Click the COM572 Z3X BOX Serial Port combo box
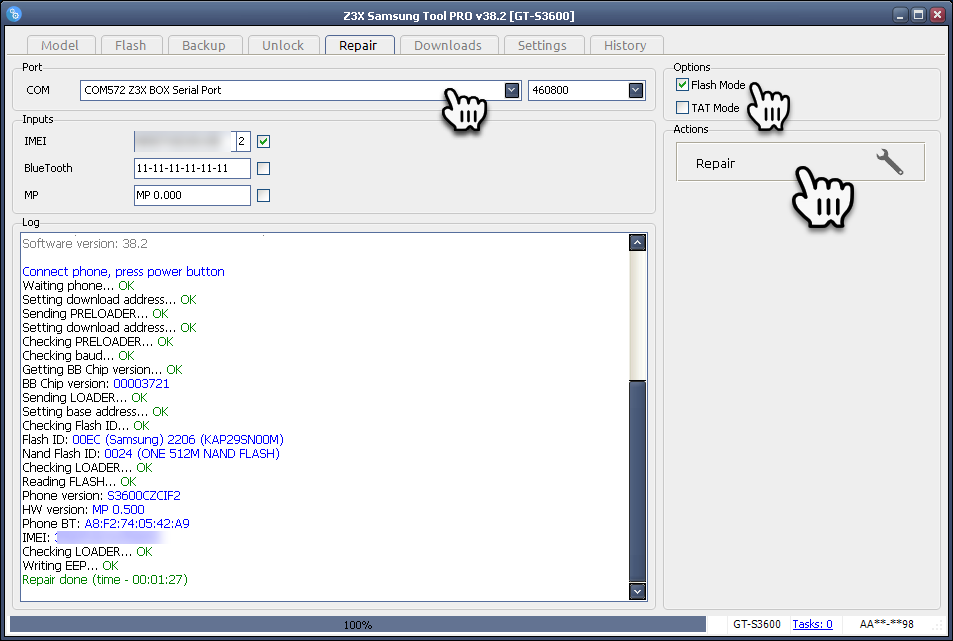Image resolution: width=953 pixels, height=641 pixels. click(x=300, y=91)
